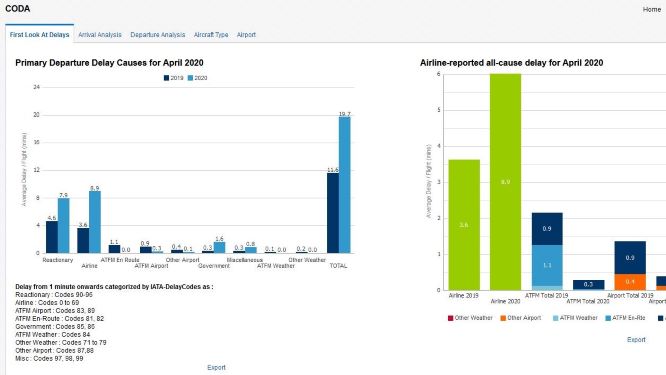Click the ATFM Total 2020 bar labeled 0.3
This screenshot has width=666, height=375.
click(x=588, y=285)
